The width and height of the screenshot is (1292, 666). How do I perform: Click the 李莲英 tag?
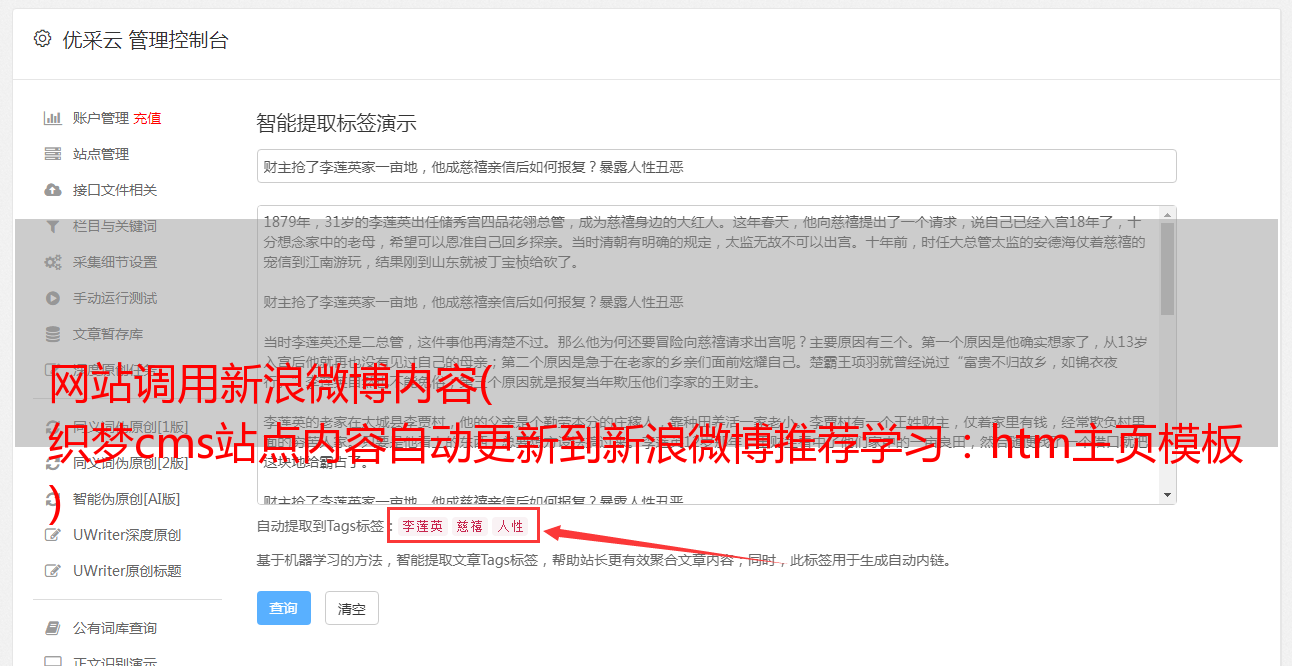pyautogui.click(x=423, y=526)
